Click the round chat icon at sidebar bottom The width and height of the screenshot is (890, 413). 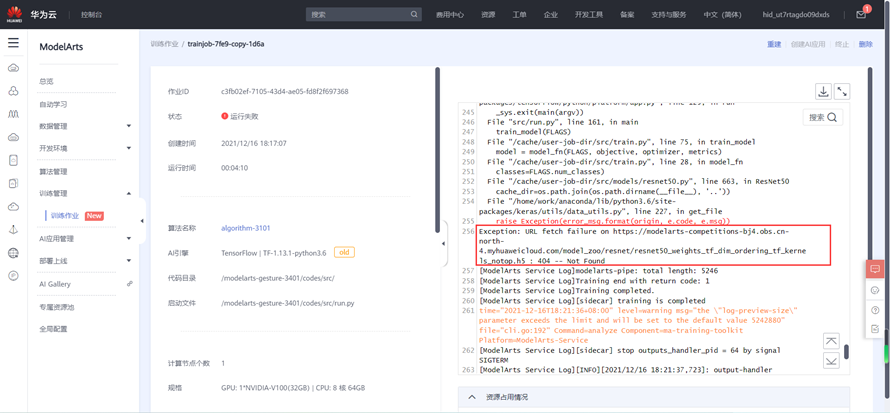[x=14, y=276]
